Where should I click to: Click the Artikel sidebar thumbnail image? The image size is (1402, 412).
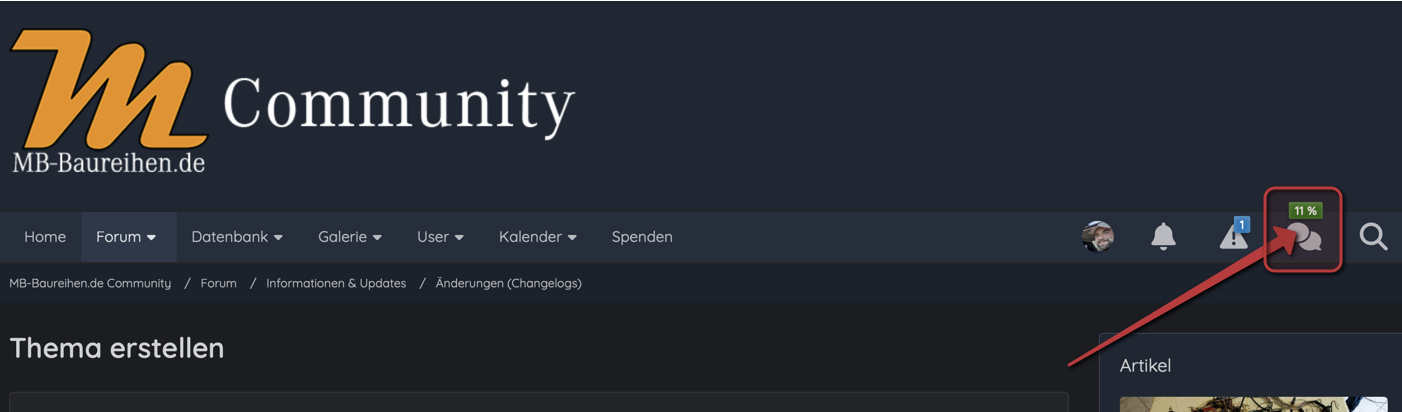1253,404
